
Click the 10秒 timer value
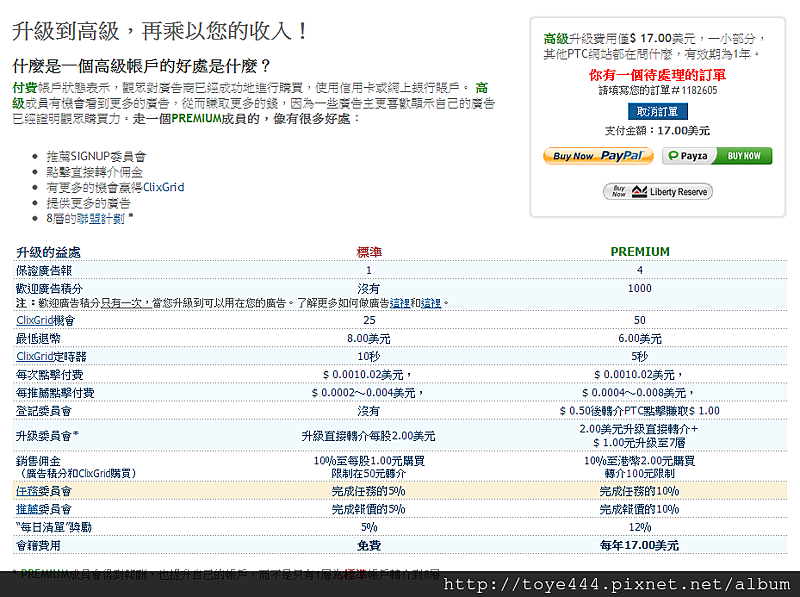tap(369, 357)
